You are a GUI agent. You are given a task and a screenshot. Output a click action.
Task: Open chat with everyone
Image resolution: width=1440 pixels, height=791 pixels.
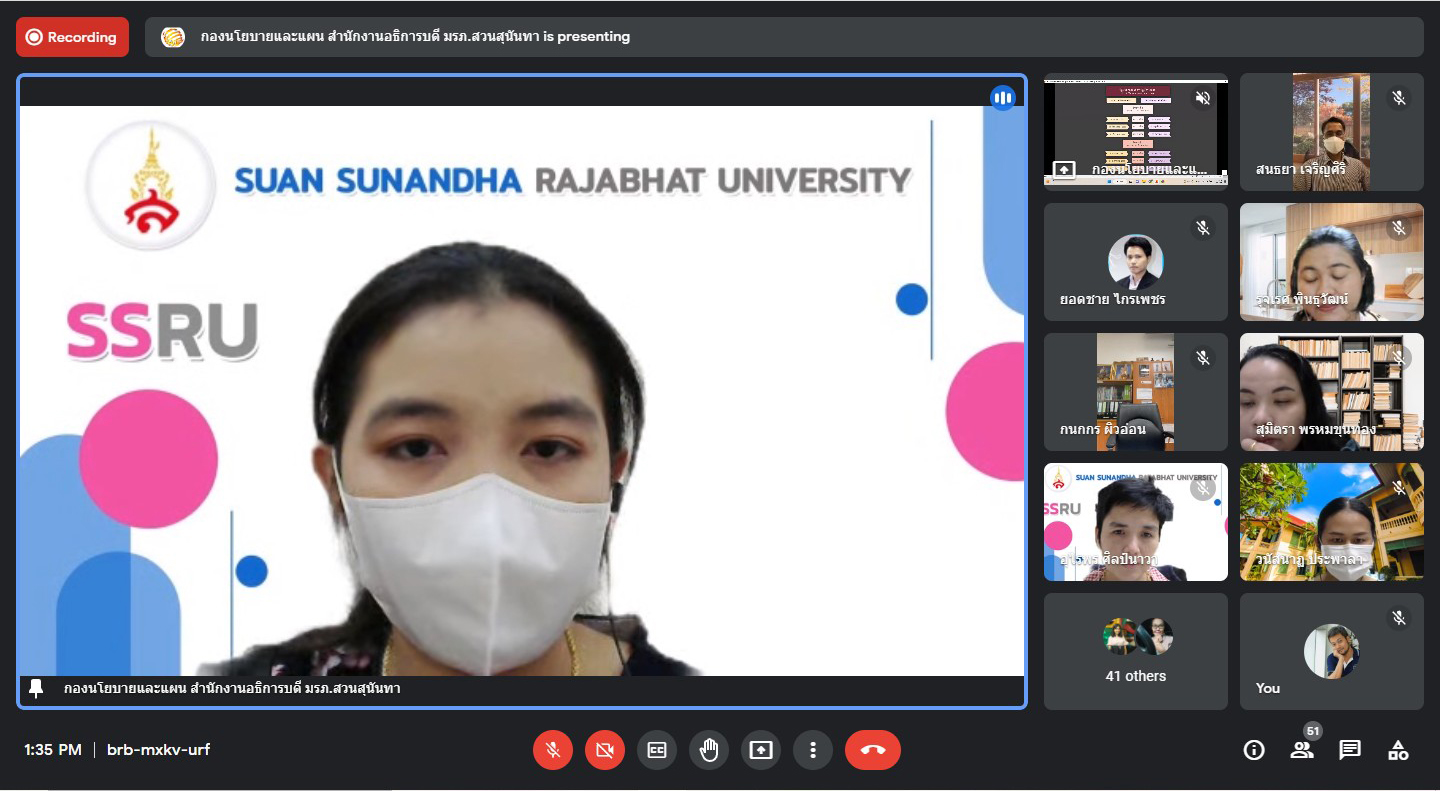(1350, 750)
